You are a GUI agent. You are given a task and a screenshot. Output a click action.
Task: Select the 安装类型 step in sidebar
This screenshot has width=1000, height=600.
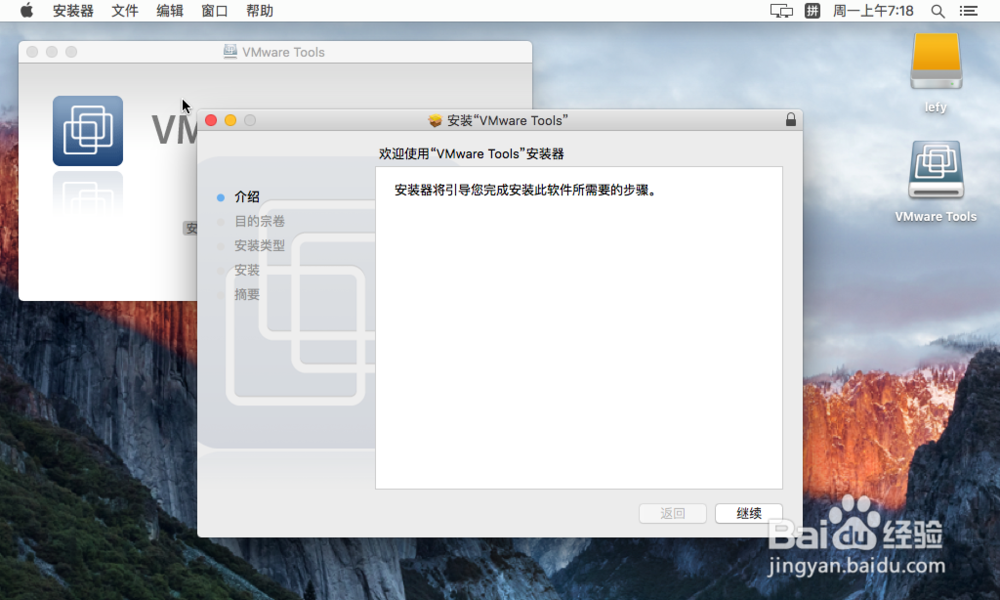[260, 245]
